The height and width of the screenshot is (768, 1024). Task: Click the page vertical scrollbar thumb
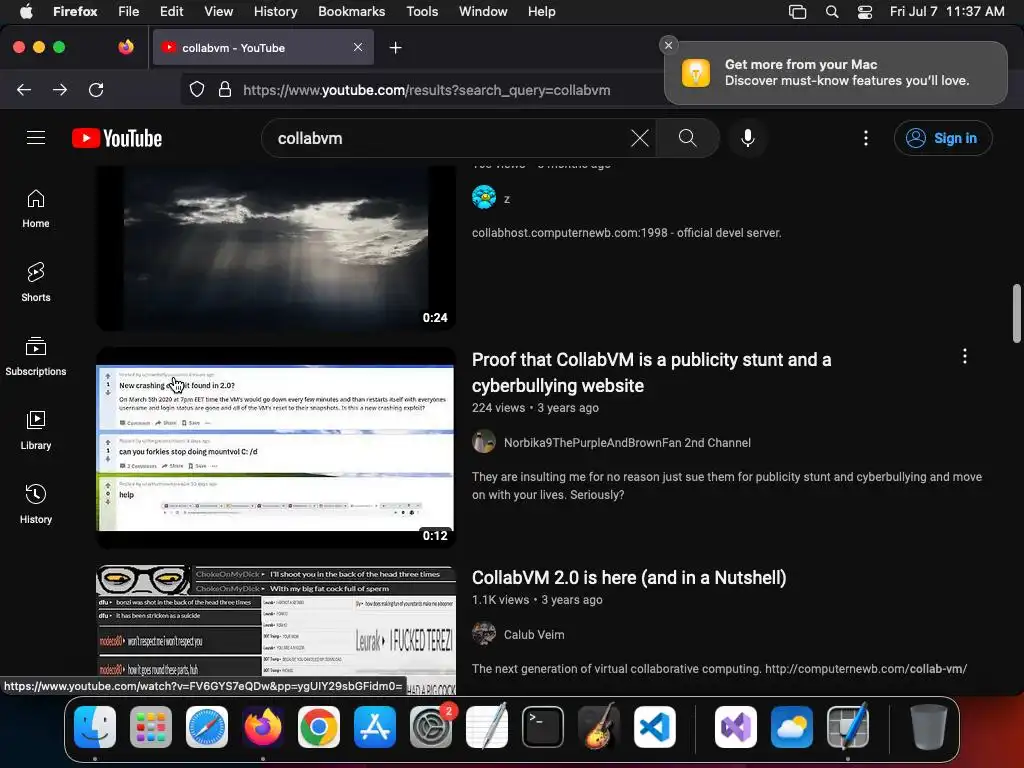click(x=1016, y=313)
